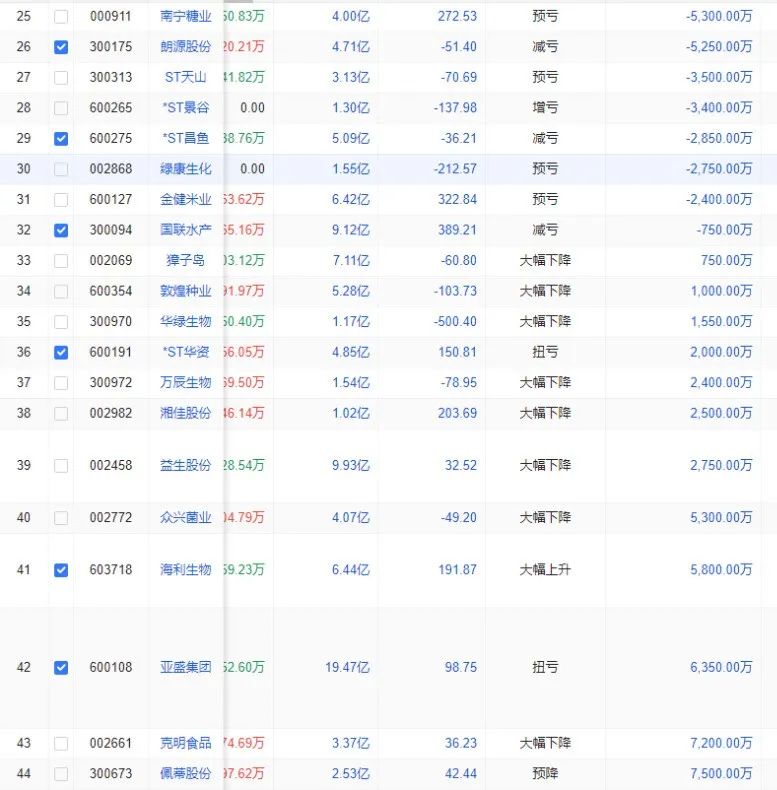The height and width of the screenshot is (790, 777).
Task: Click stock code 600191
Action: tap(111, 352)
